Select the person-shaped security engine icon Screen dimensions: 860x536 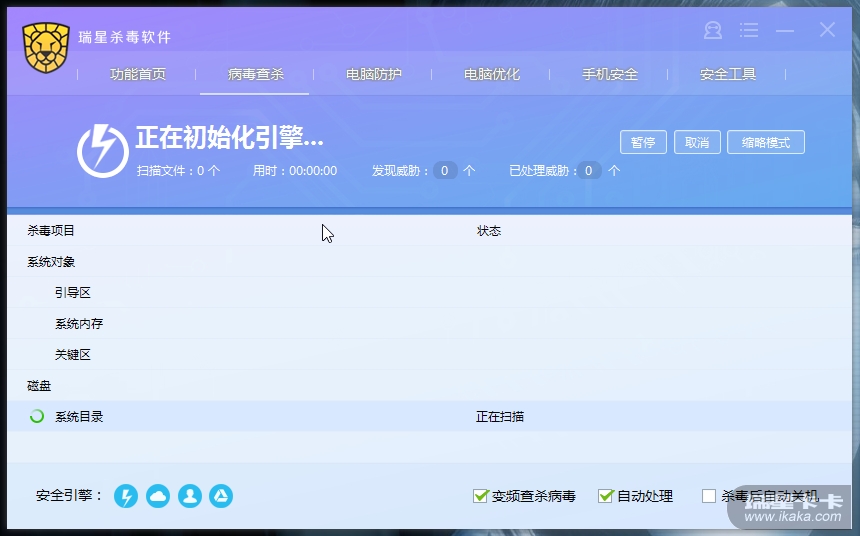(x=190, y=496)
